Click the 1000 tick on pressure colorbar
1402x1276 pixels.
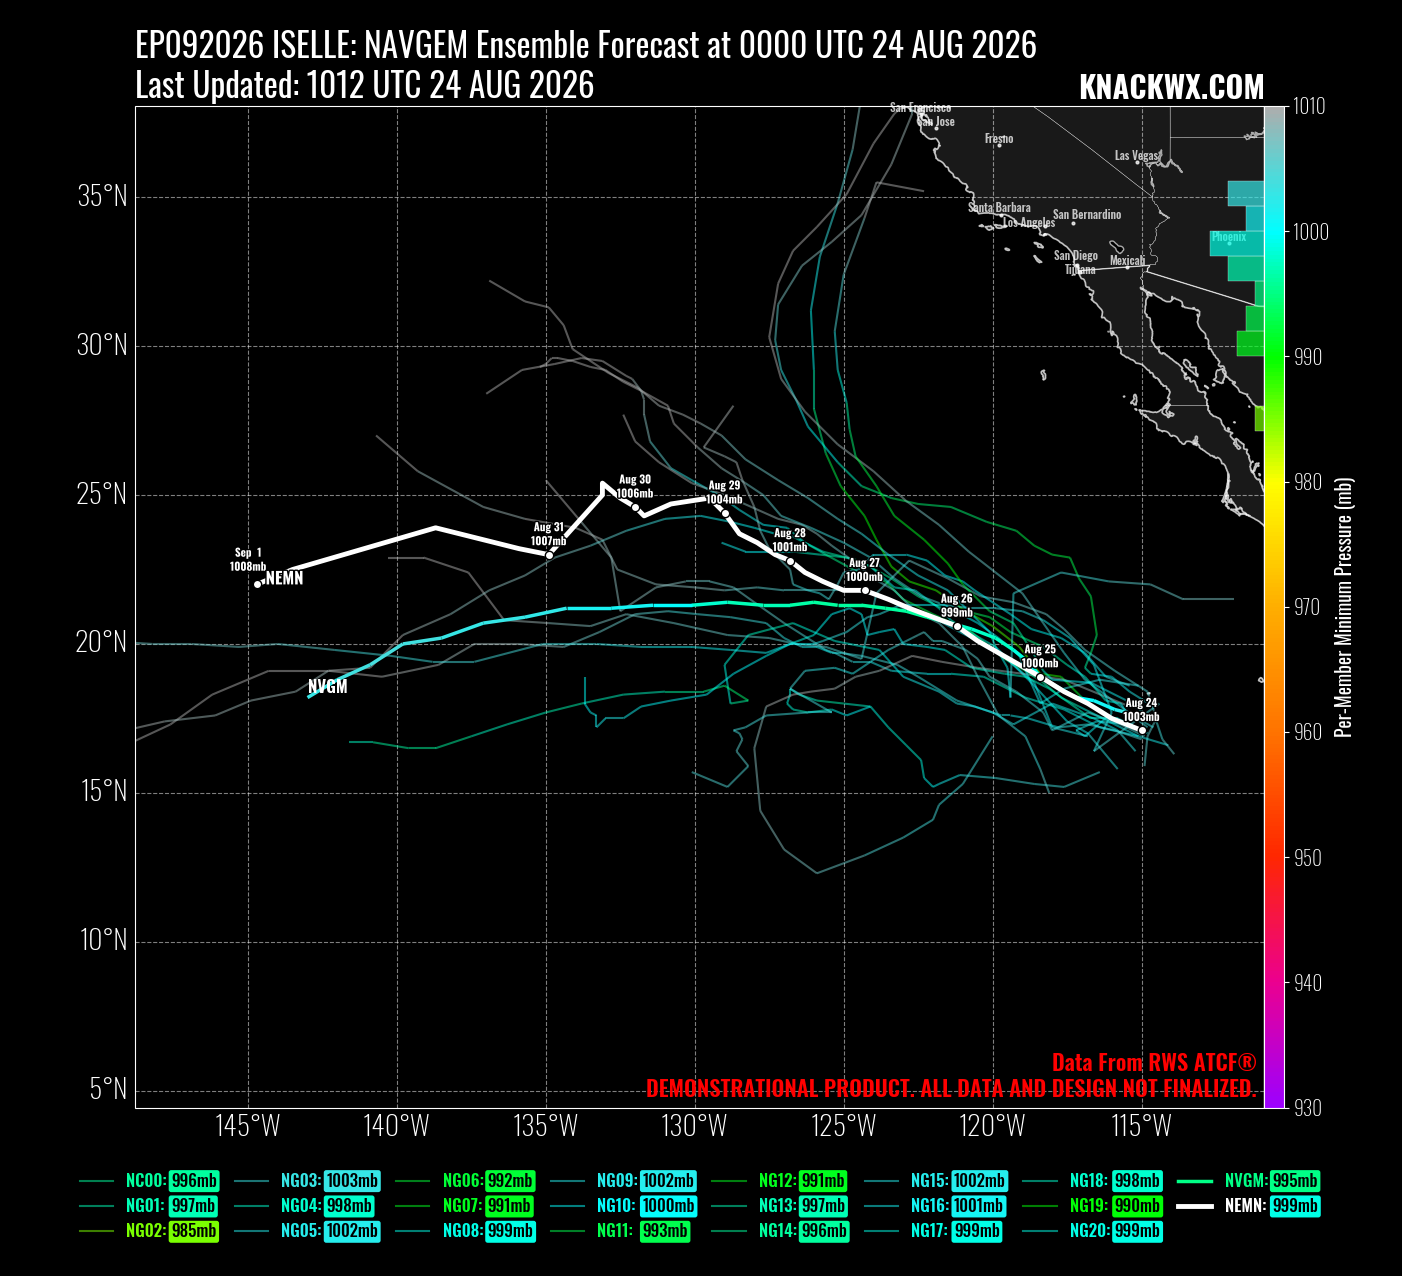pyautogui.click(x=1311, y=232)
